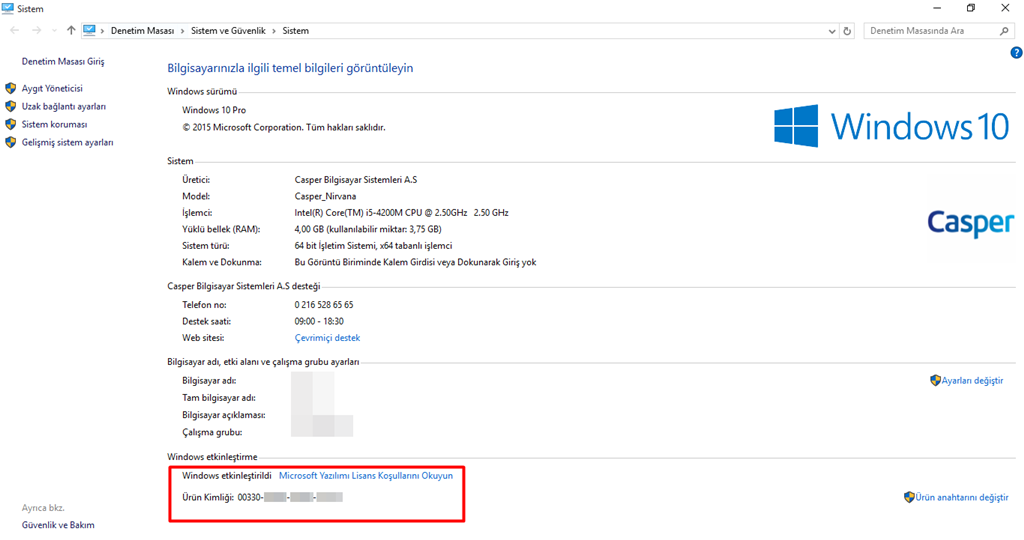Click the computer icon in the address bar
Image resolution: width=1024 pixels, height=540 pixels.
pyautogui.click(x=89, y=31)
